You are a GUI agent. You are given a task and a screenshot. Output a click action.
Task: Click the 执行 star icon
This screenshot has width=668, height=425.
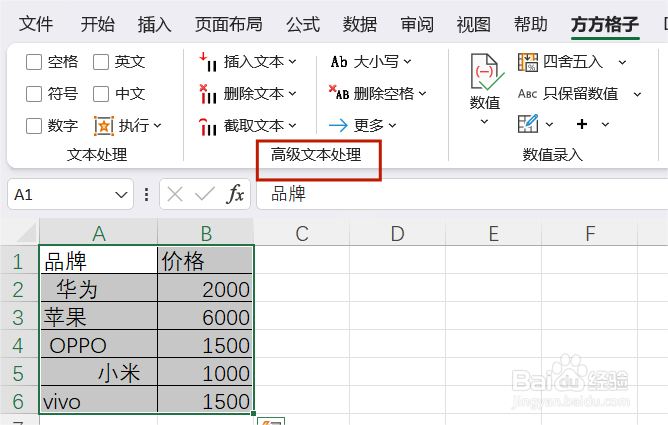pos(104,126)
